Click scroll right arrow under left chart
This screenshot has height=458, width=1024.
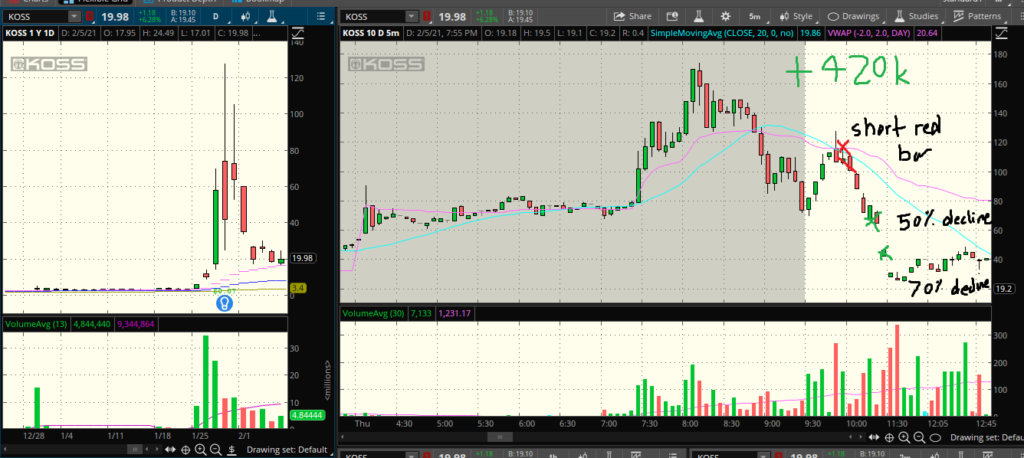[x=157, y=450]
